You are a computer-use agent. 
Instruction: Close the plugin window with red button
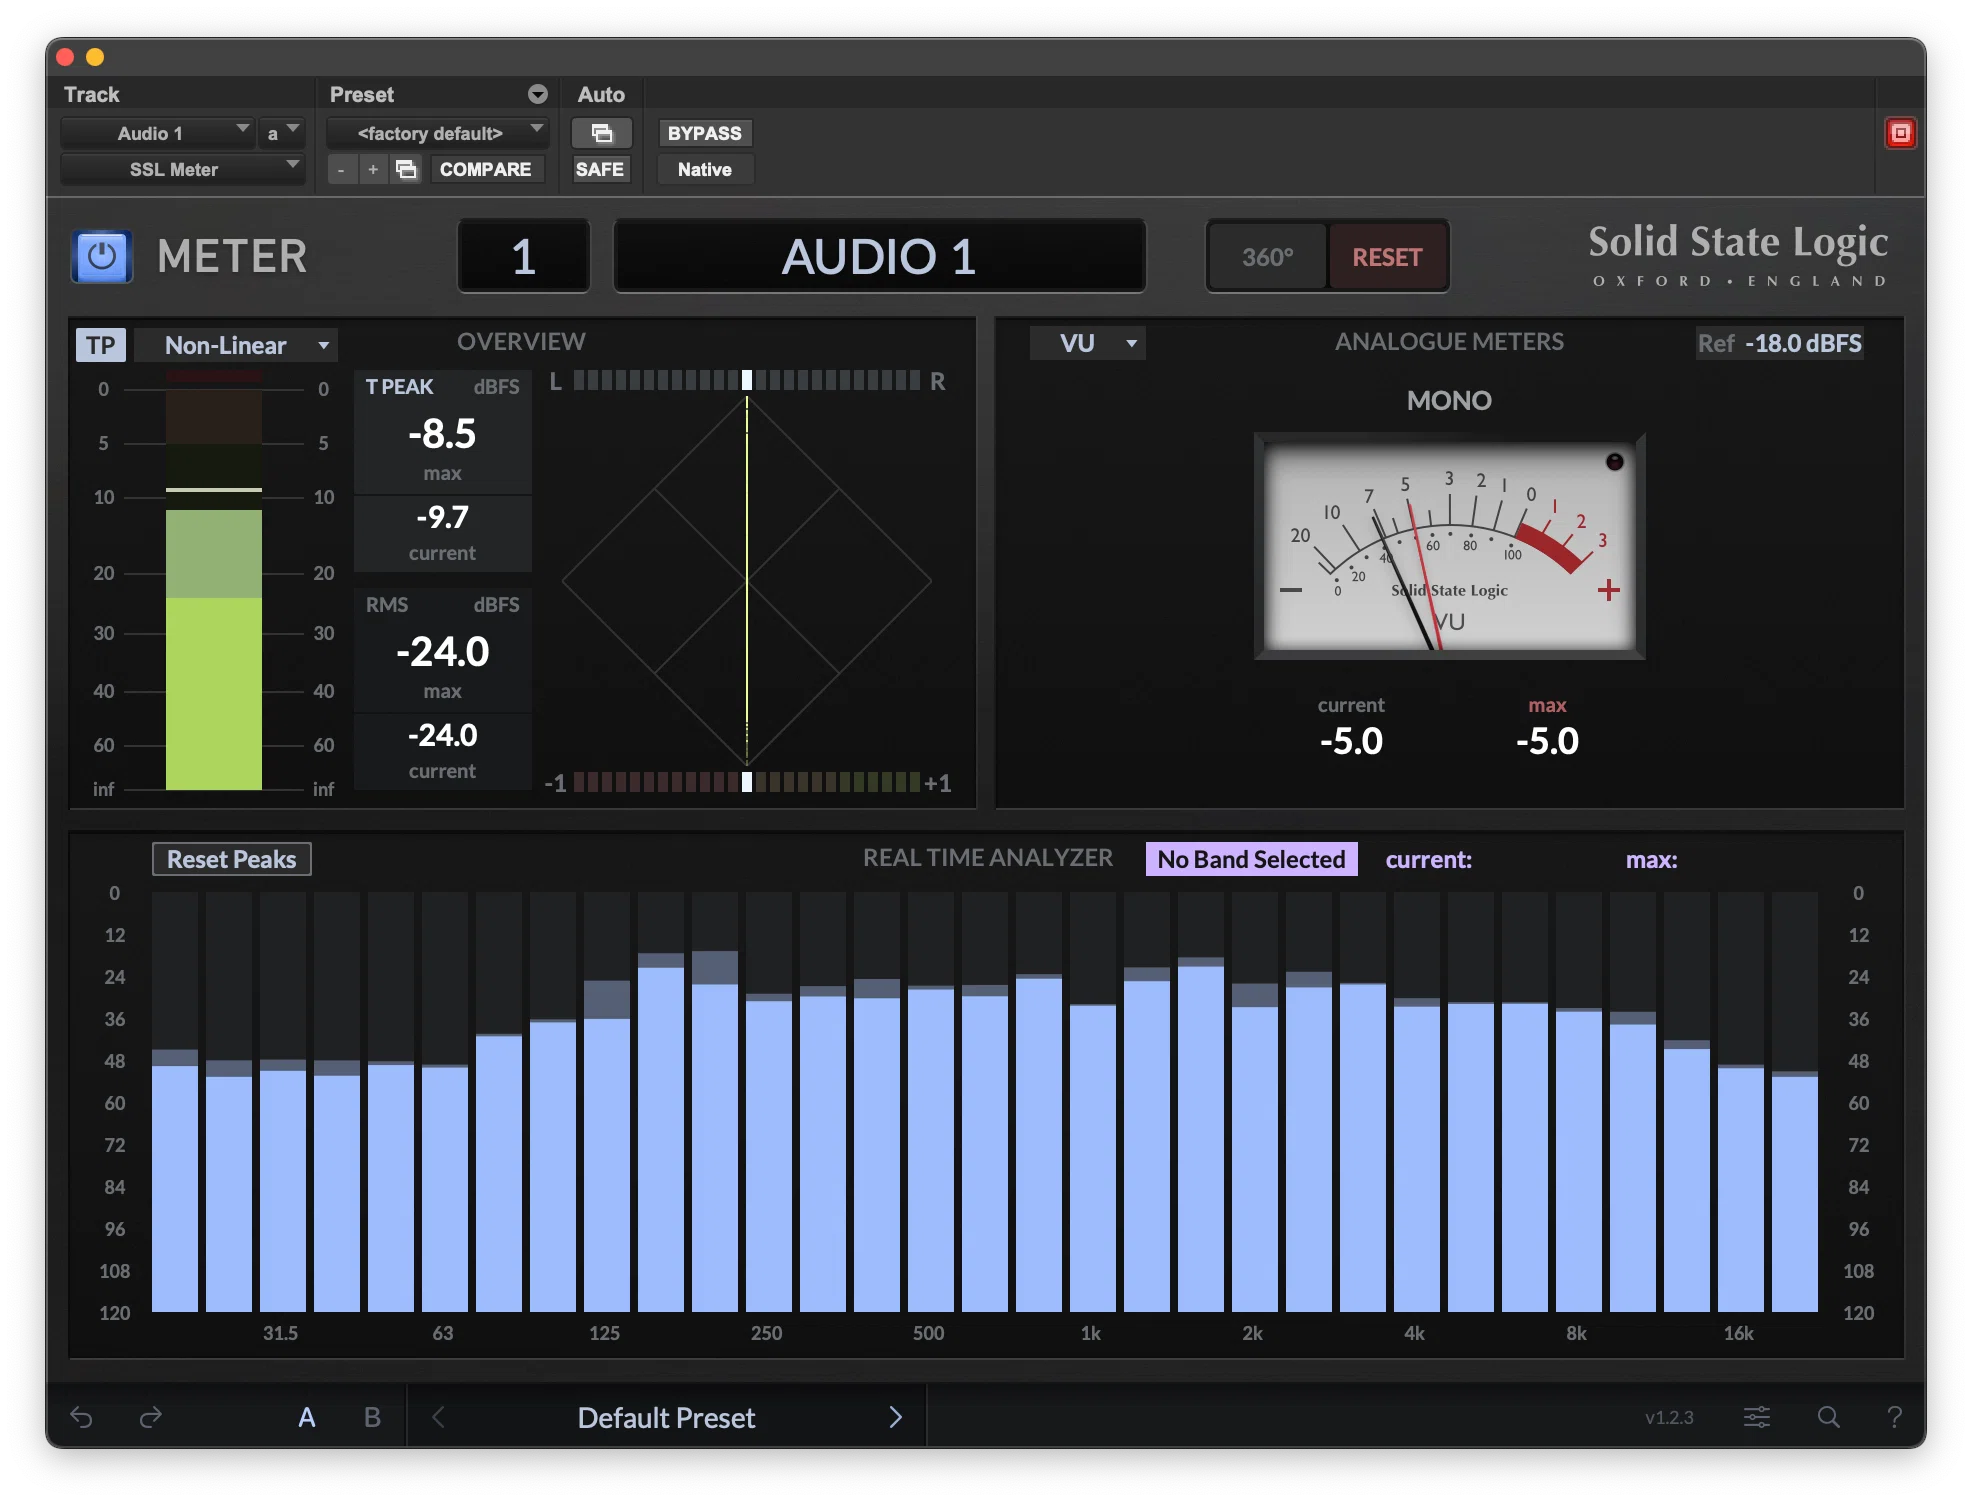66,57
